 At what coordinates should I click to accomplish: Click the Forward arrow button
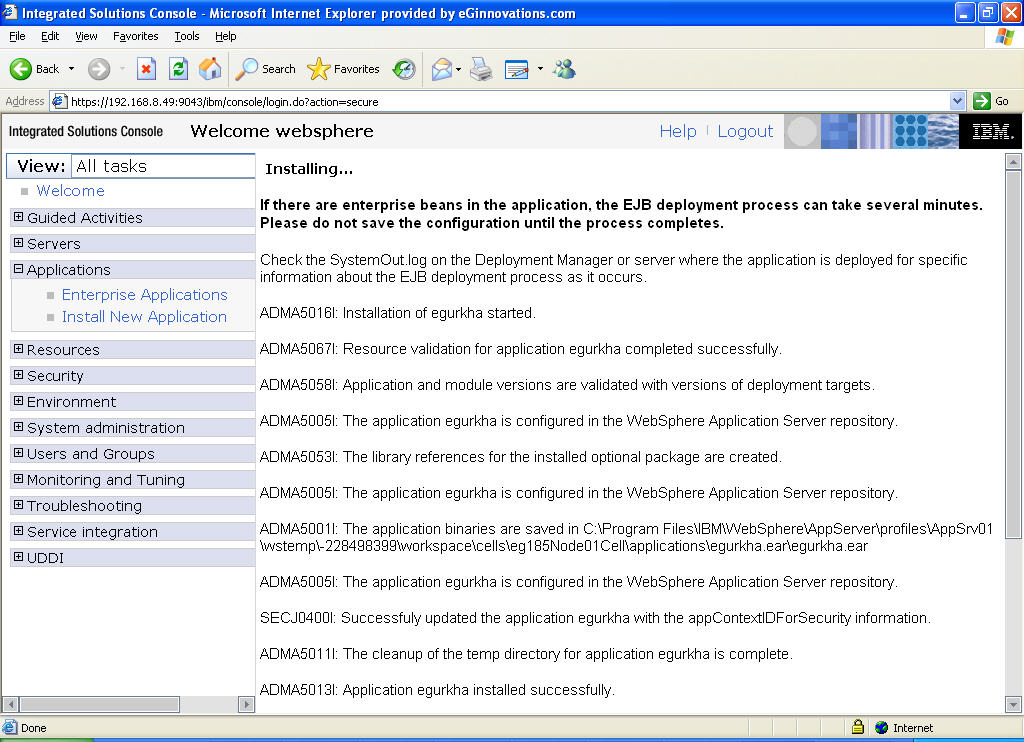[x=99, y=69]
